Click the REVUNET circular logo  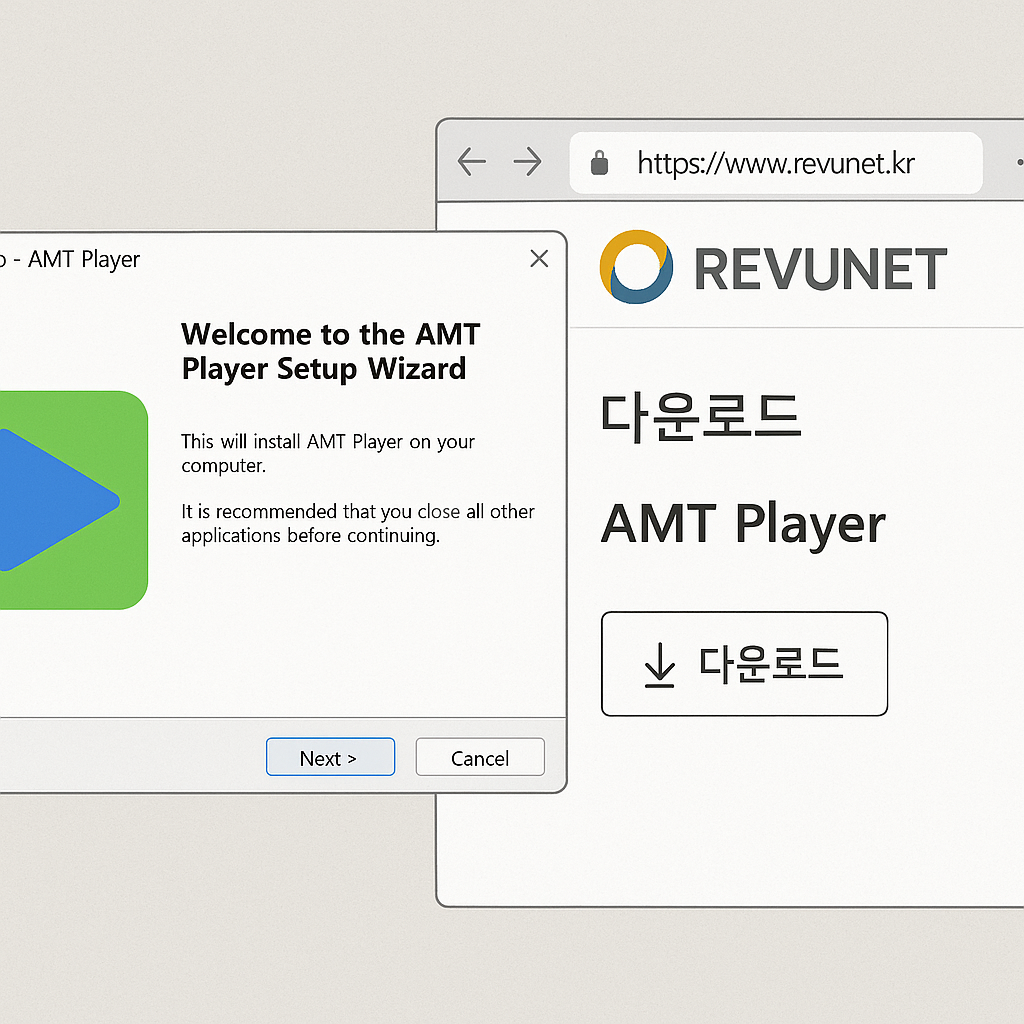[x=637, y=266]
